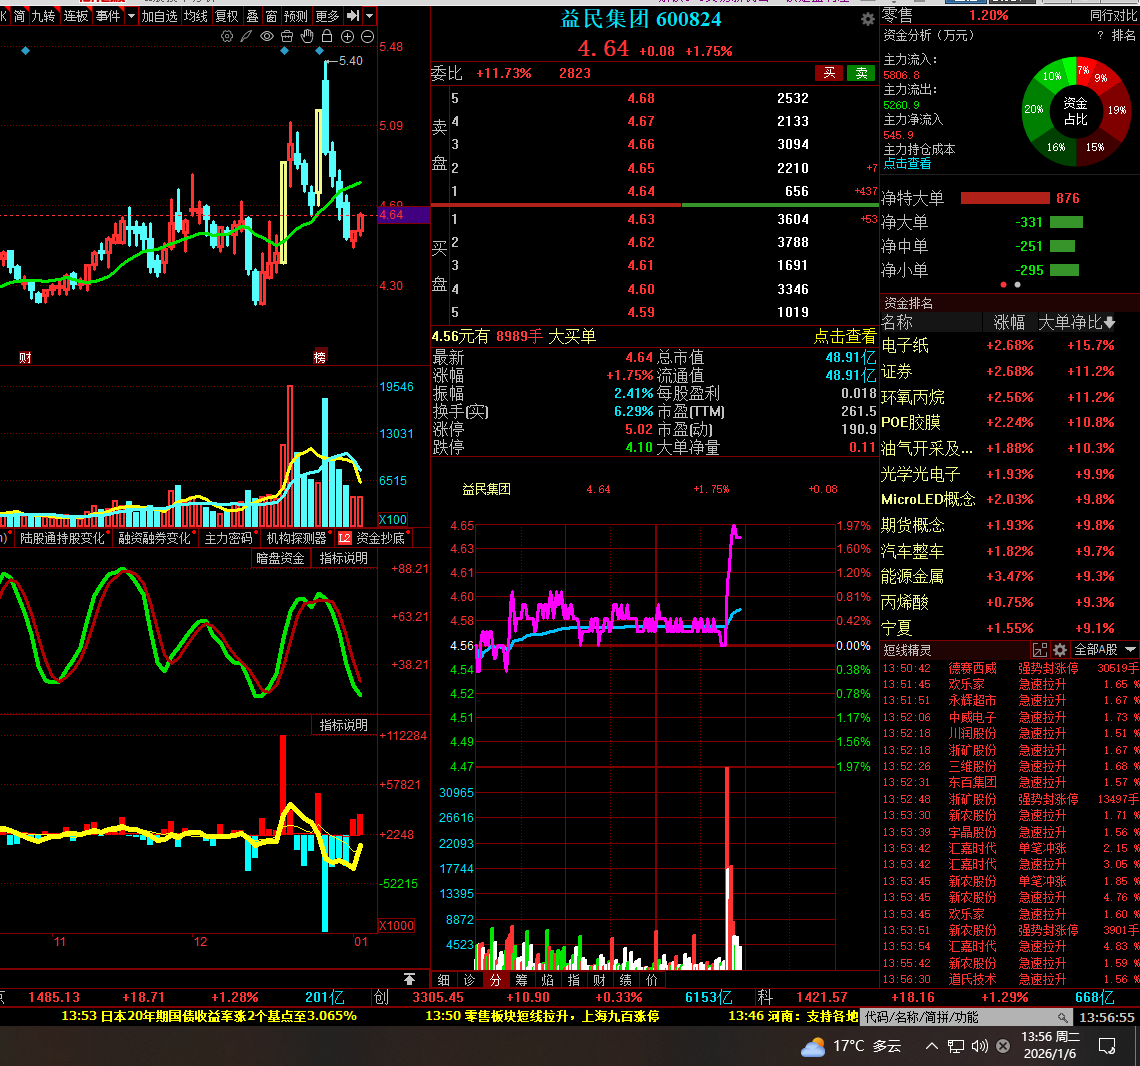Open 电子纸 sector in fund ranking
Image resolution: width=1140 pixels, height=1066 pixels.
(x=904, y=345)
